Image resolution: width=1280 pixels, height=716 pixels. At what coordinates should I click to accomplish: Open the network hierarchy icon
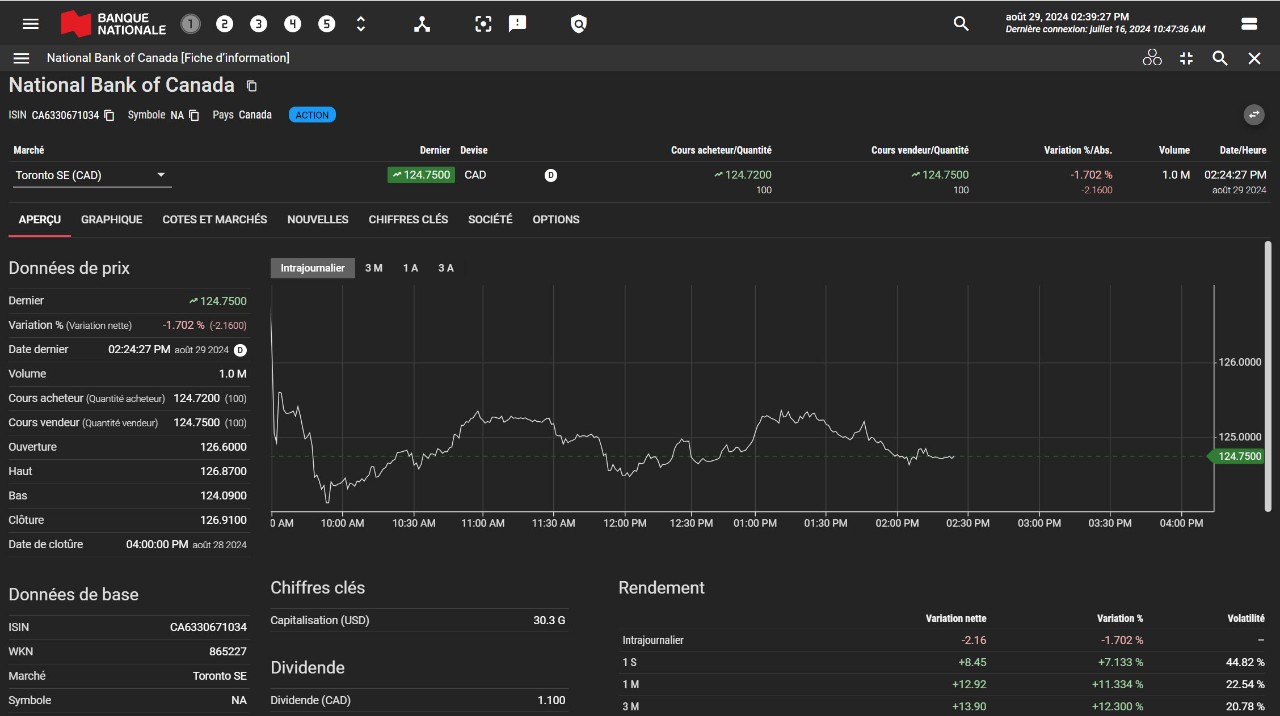[422, 24]
